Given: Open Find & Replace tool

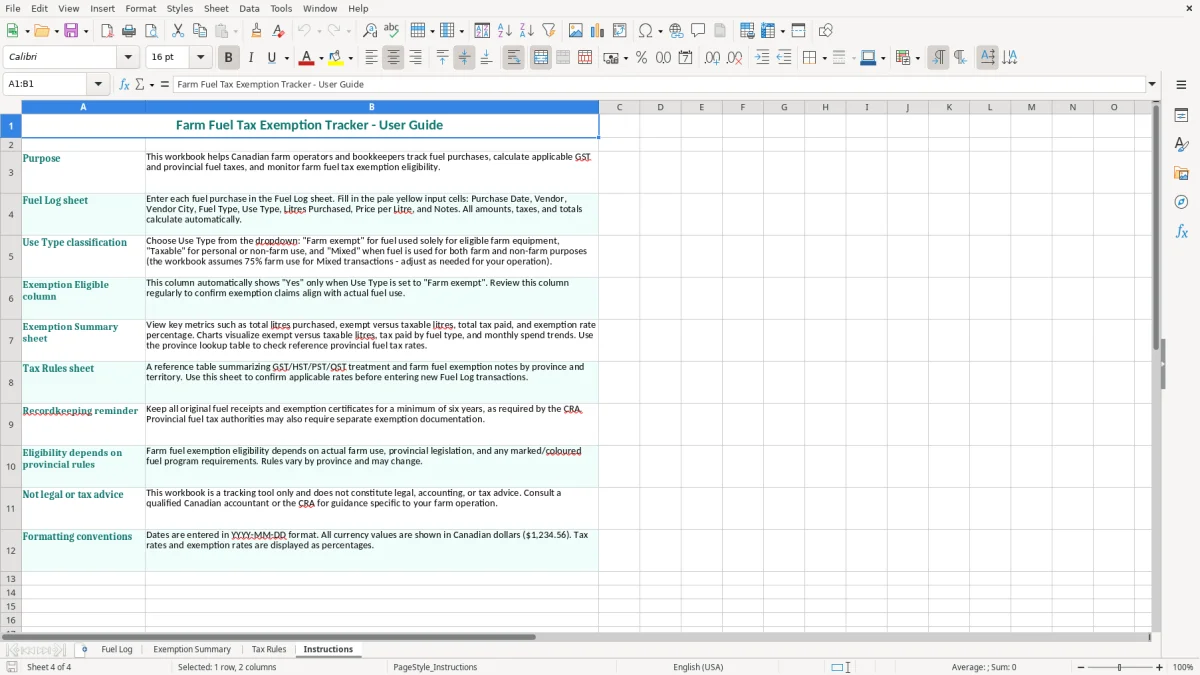Looking at the screenshot, I should pyautogui.click(x=370, y=31).
